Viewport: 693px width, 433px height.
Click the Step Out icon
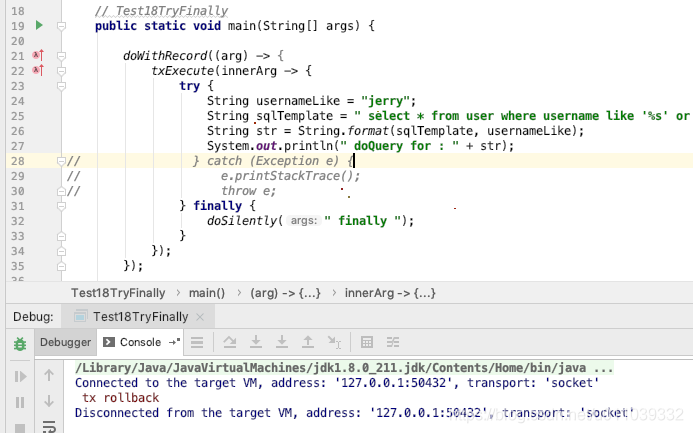tap(308, 342)
